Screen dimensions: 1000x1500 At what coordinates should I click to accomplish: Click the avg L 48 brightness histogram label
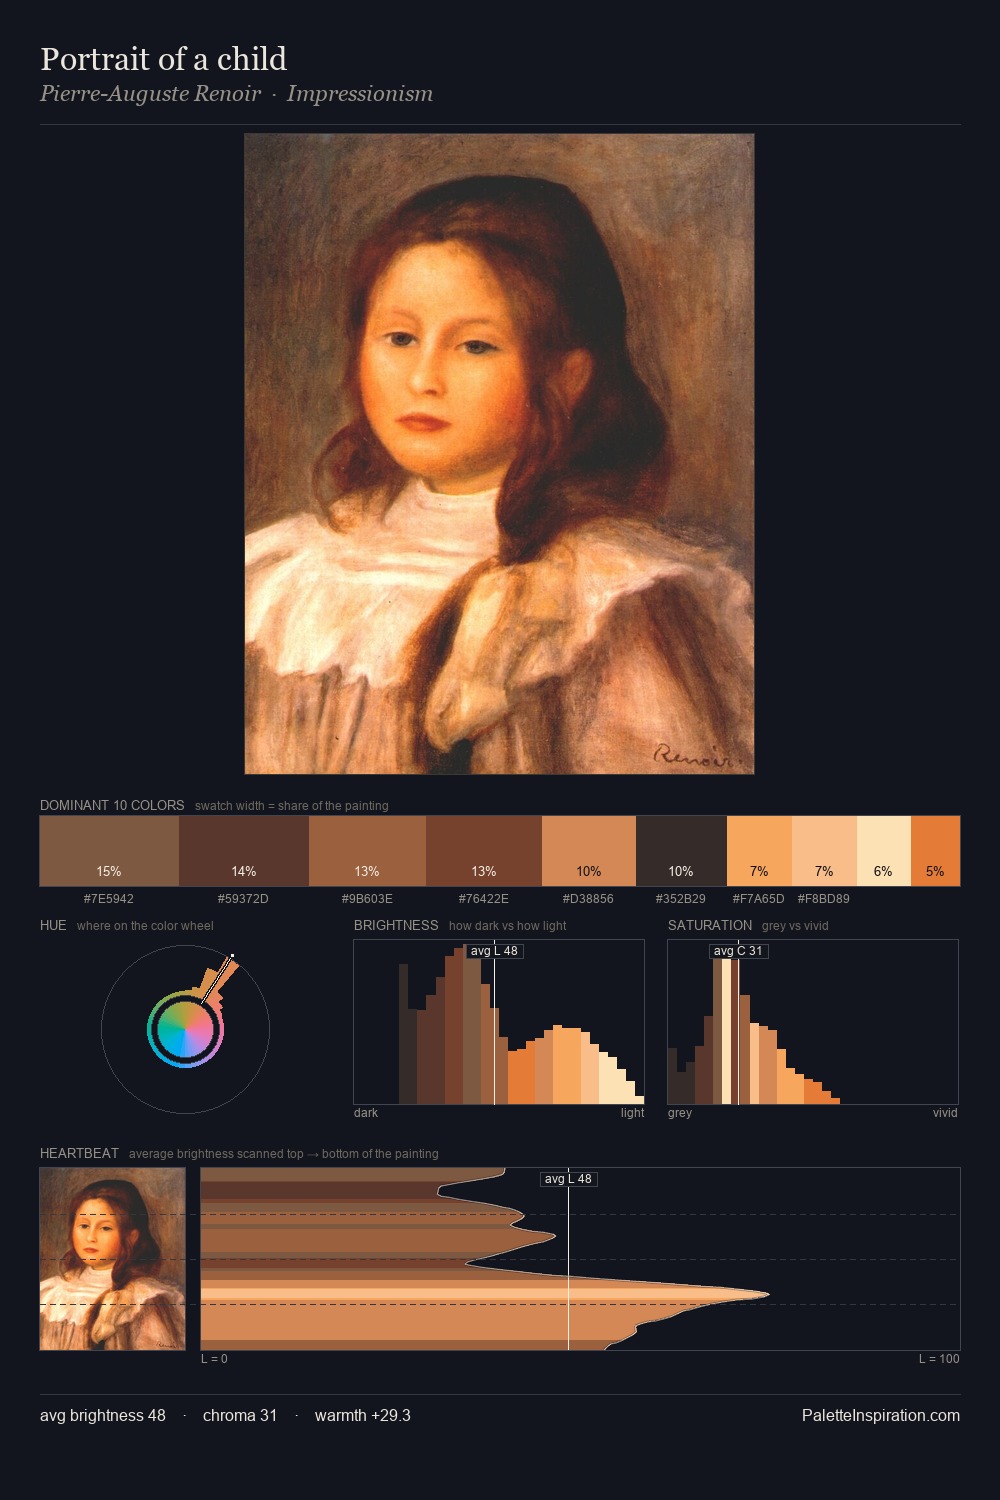(495, 951)
